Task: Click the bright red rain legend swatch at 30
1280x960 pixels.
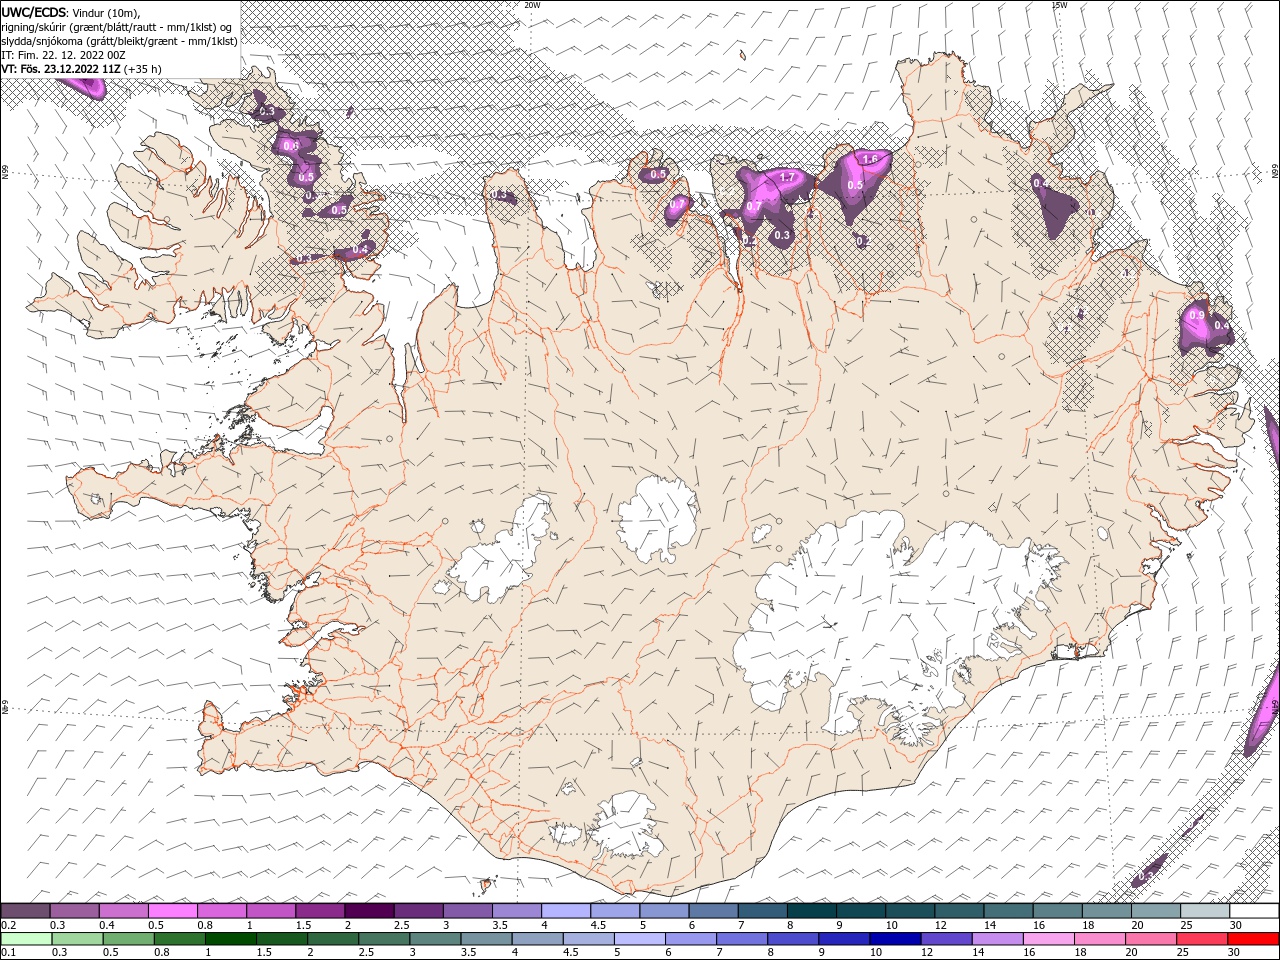Action: click(1253, 939)
